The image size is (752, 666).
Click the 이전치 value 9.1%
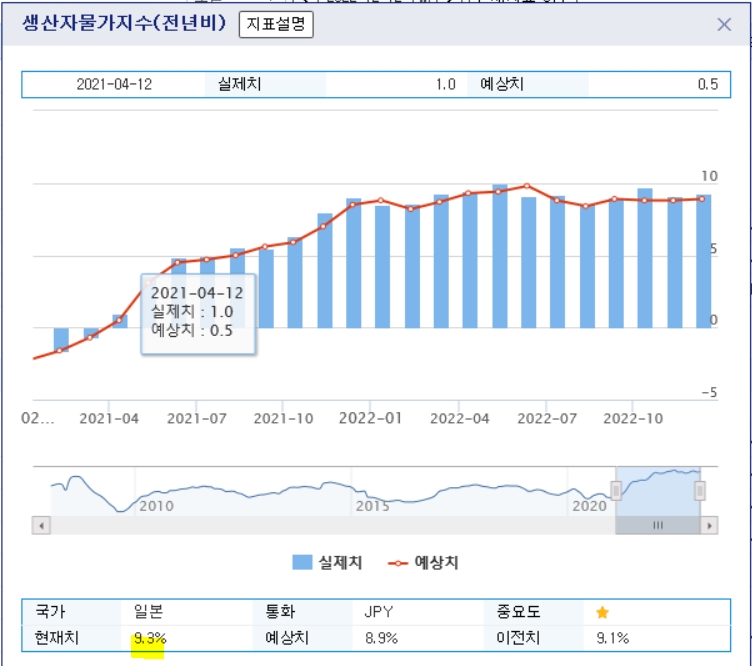tap(612, 638)
